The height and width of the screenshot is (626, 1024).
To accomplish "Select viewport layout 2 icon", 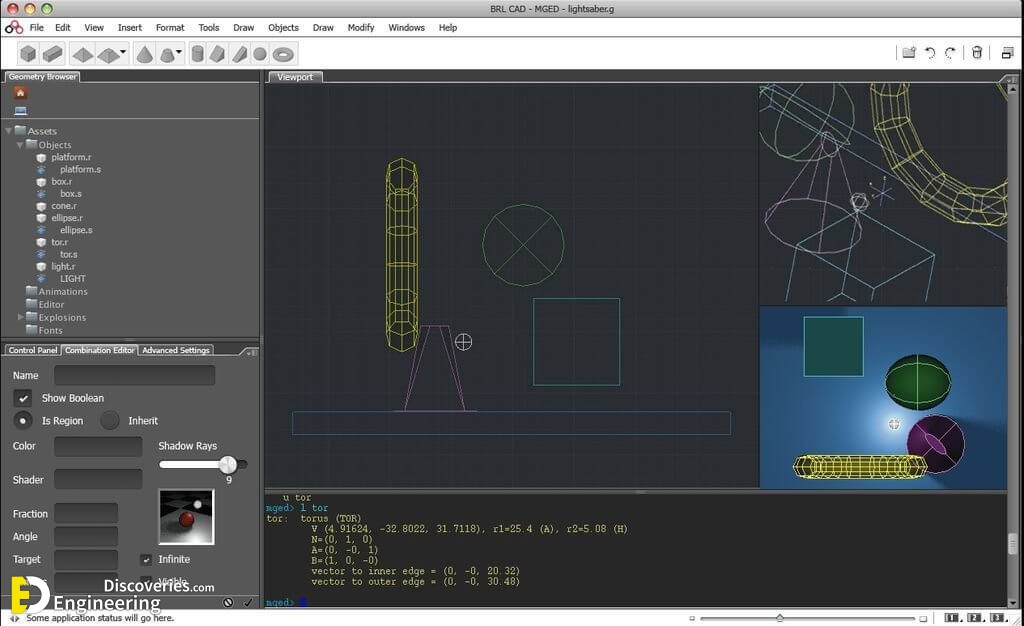I will coord(975,618).
